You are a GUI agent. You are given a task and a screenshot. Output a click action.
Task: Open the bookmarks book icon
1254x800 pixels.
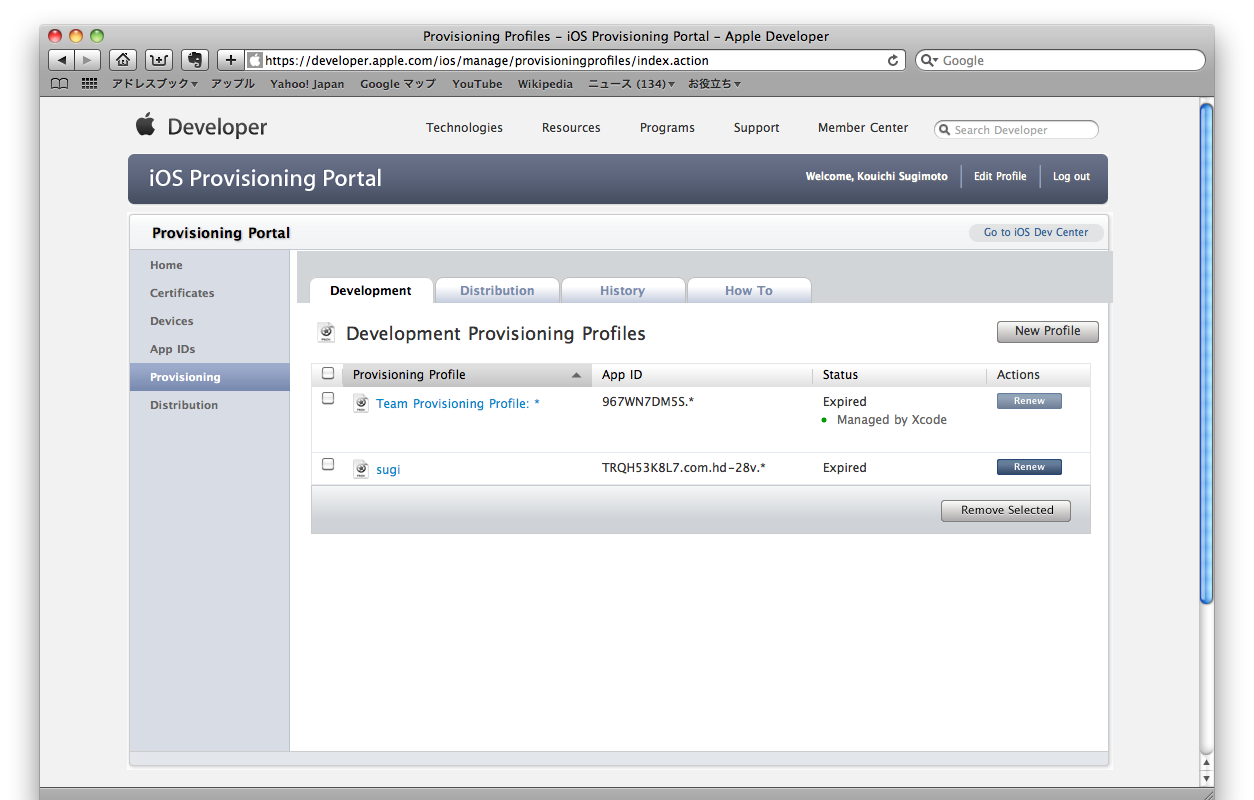click(x=60, y=84)
